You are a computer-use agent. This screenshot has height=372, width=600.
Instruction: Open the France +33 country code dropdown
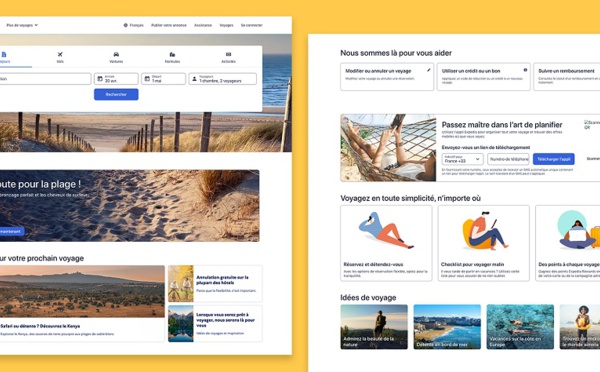[x=462, y=159]
